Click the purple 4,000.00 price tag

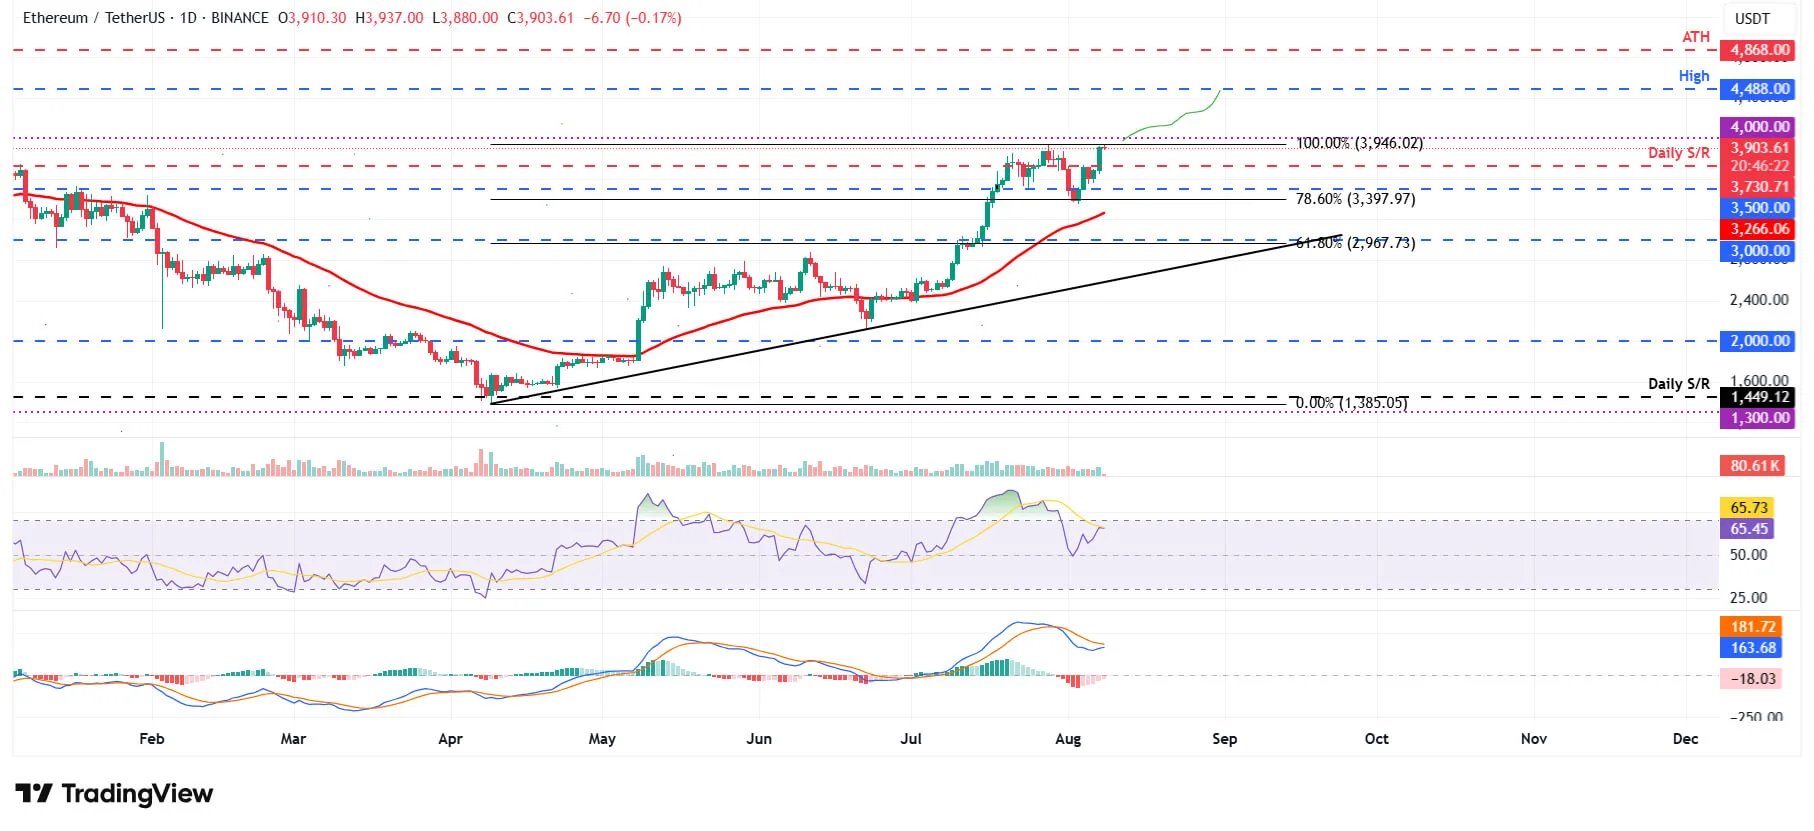click(x=1759, y=127)
